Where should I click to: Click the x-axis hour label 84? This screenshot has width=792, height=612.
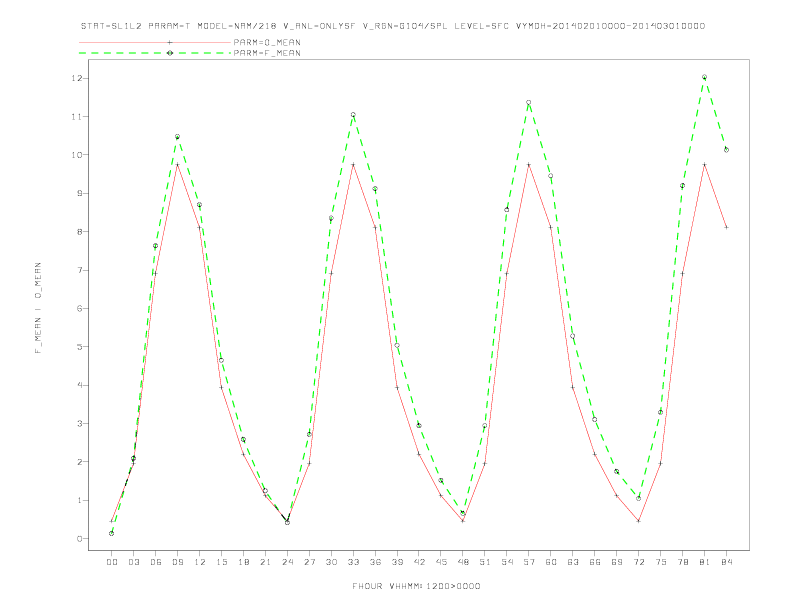click(x=726, y=562)
